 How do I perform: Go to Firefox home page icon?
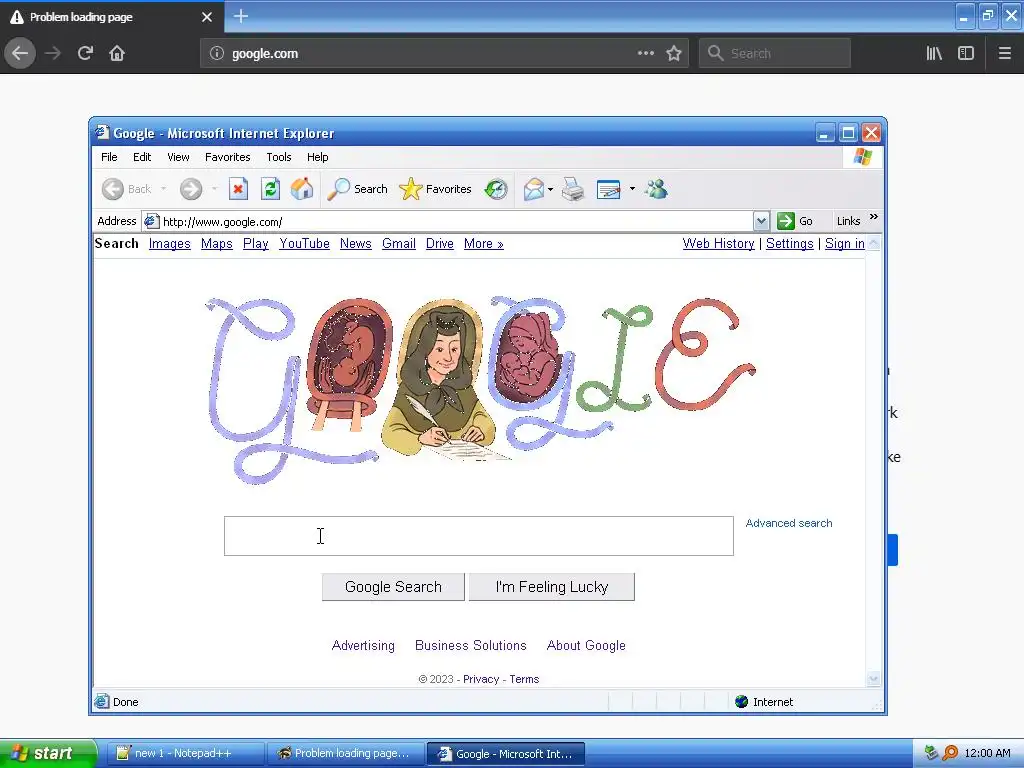click(x=117, y=53)
